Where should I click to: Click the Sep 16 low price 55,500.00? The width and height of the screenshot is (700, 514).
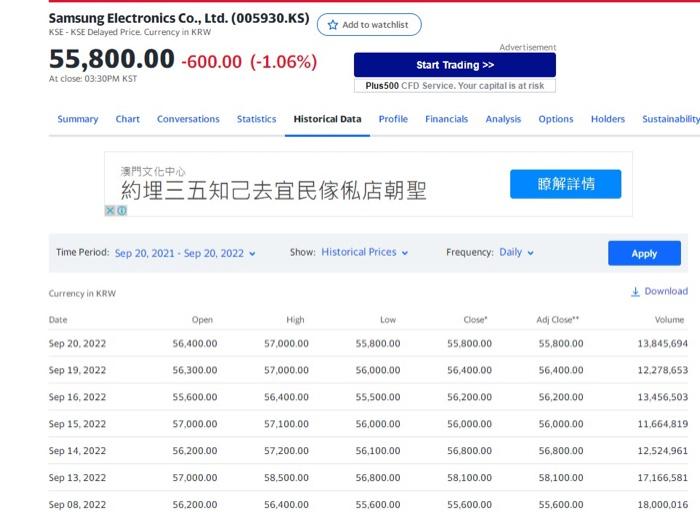point(378,397)
